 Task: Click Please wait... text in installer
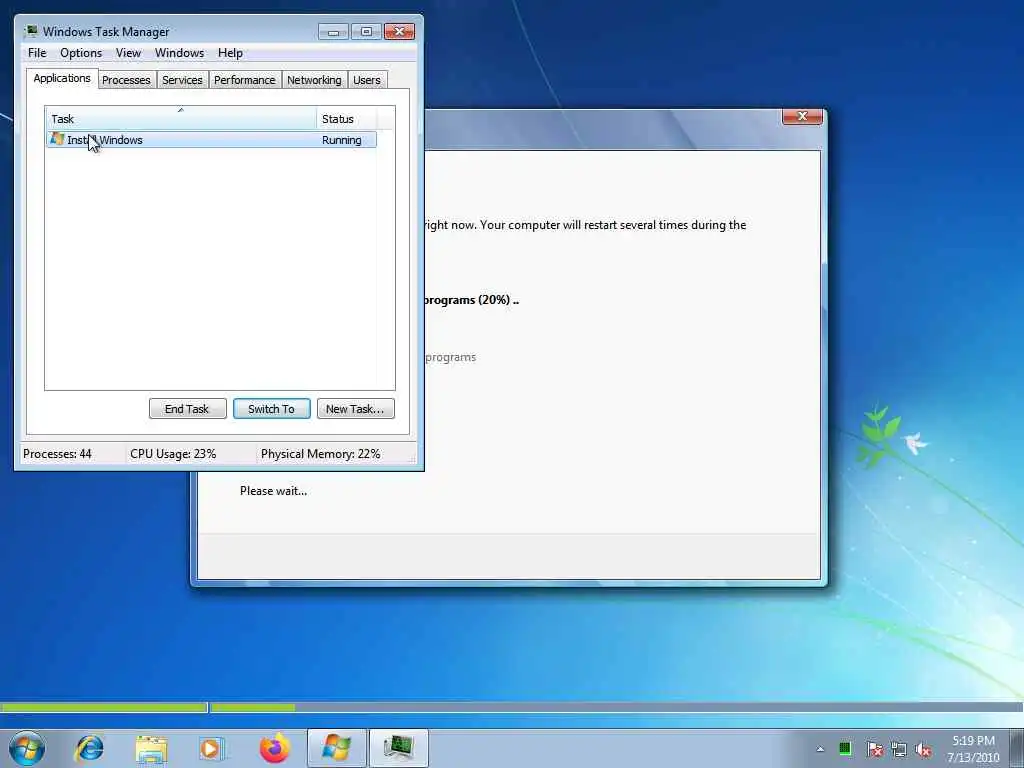[273, 491]
